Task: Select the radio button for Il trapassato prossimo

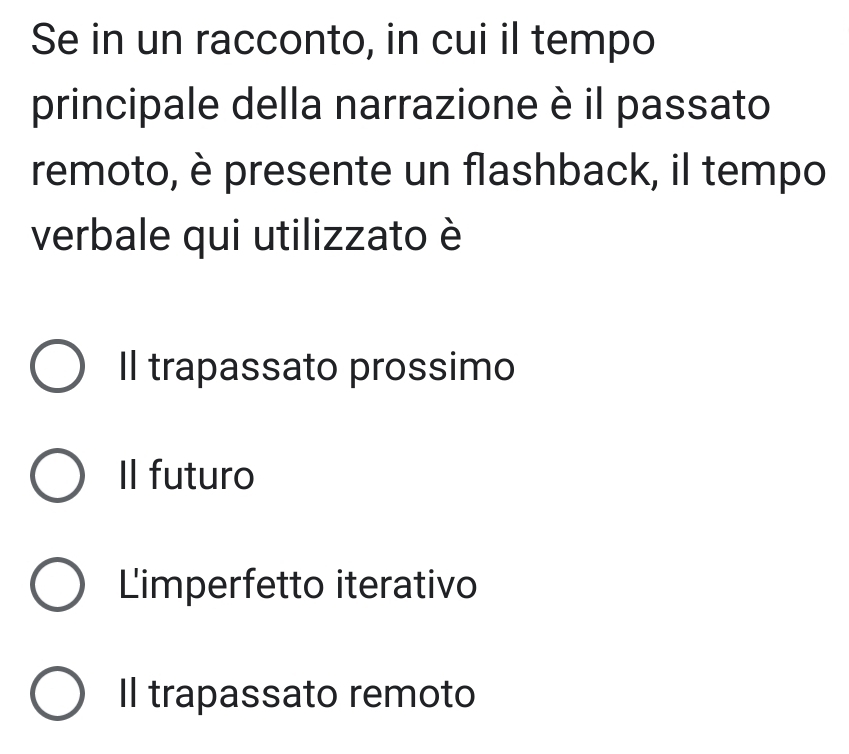Action: pos(56,369)
